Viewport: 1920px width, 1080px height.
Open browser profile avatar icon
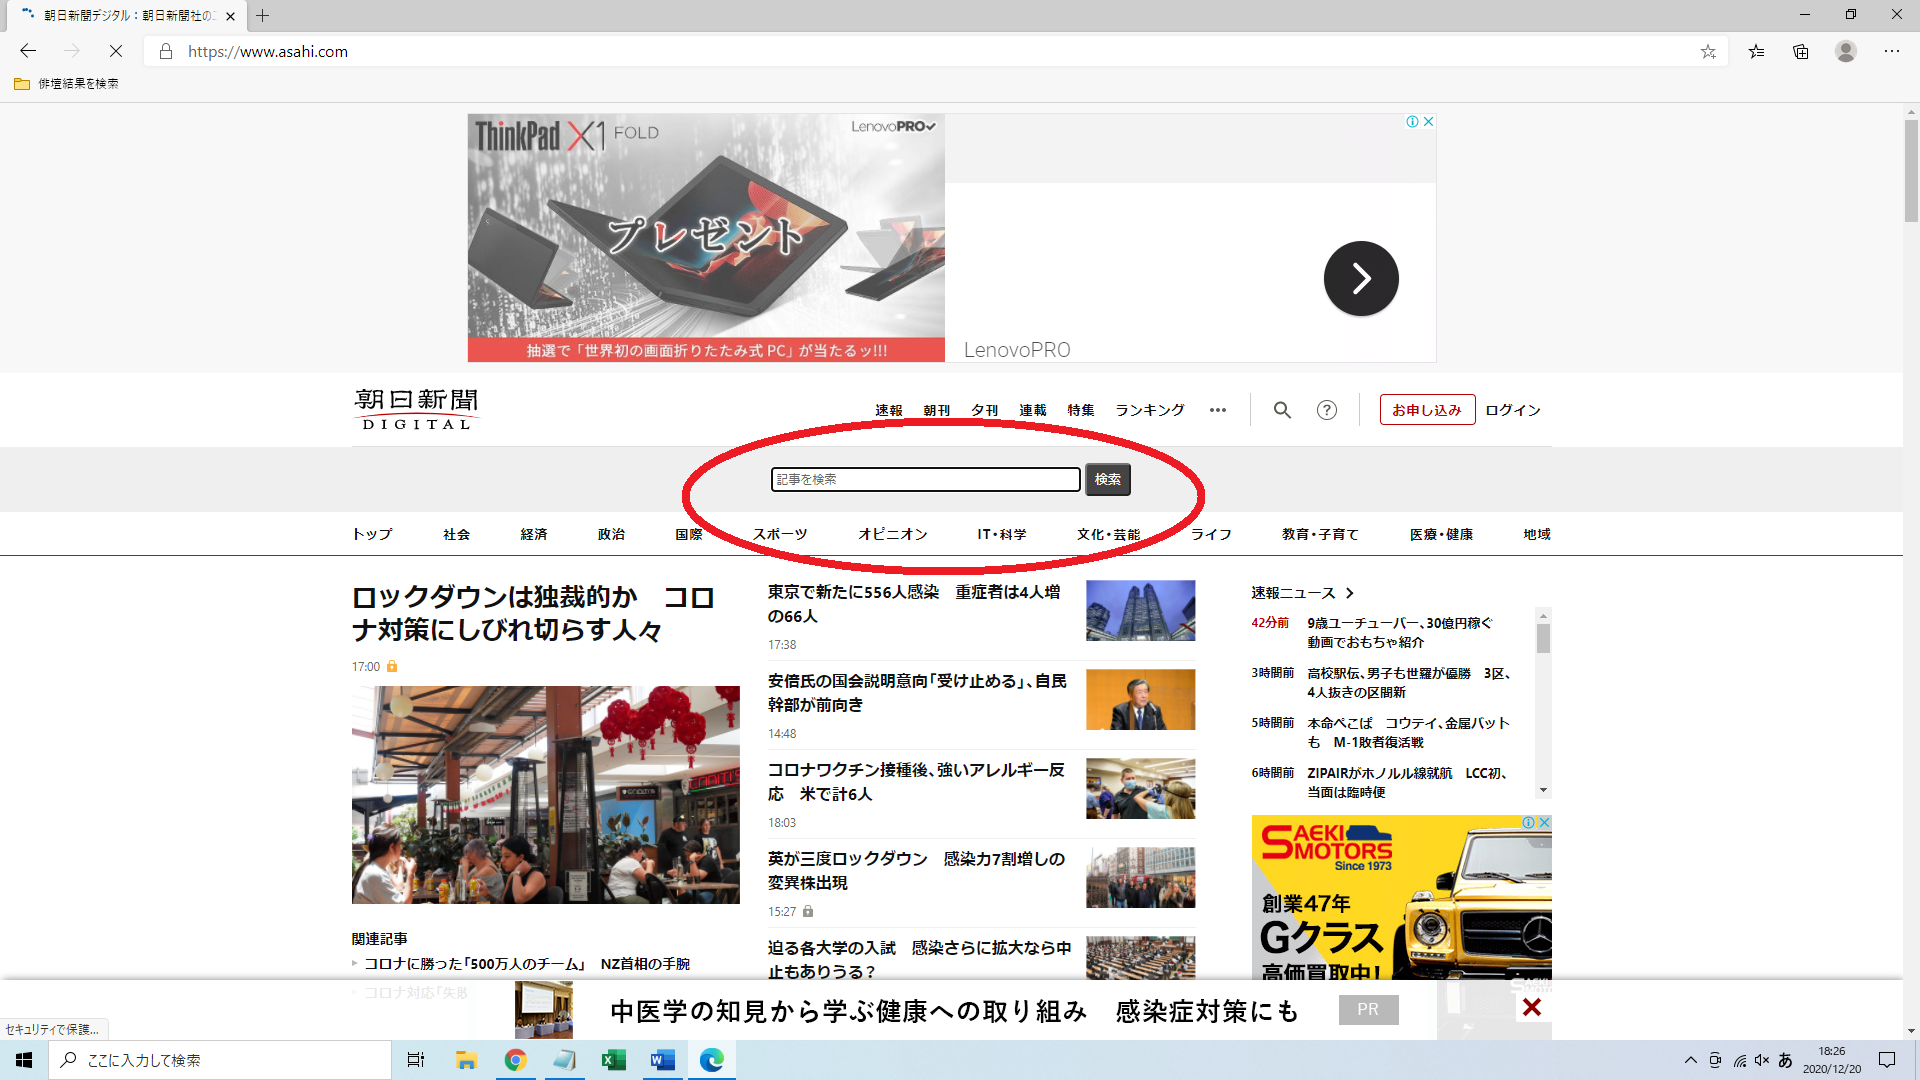1846,52
